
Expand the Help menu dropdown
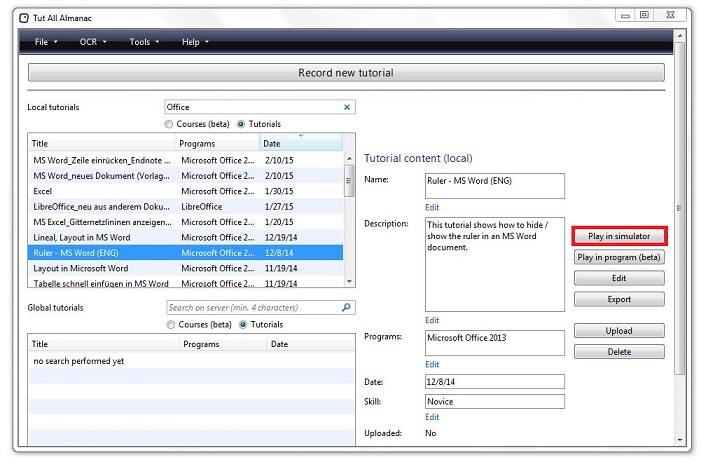[x=194, y=42]
